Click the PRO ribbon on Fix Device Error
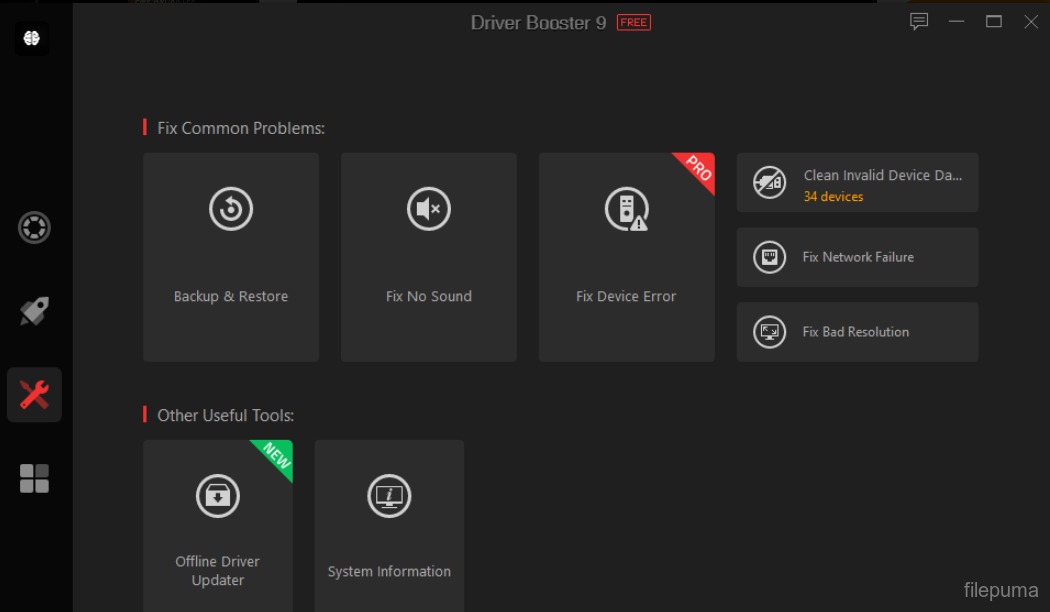The height and width of the screenshot is (612, 1050). [x=698, y=169]
